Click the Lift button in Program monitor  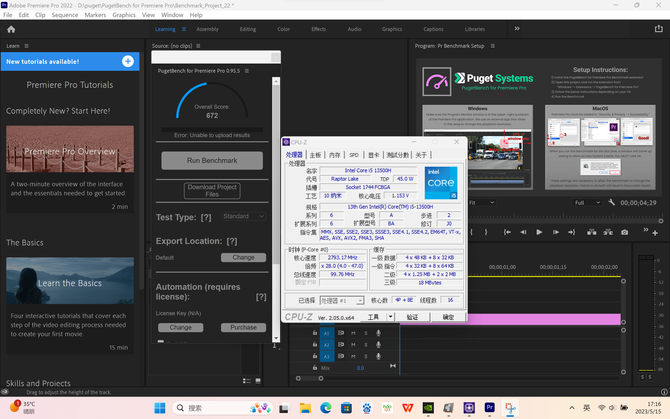pos(592,232)
